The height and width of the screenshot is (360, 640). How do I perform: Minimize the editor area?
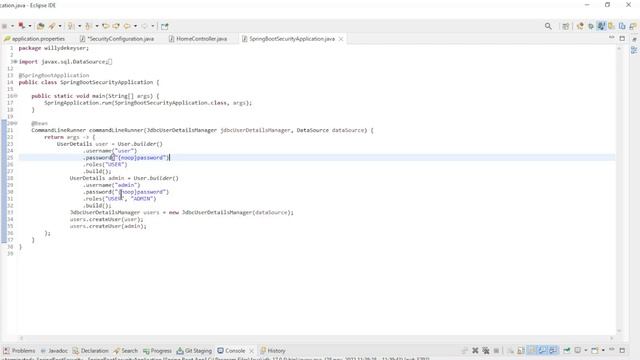[x=611, y=38]
